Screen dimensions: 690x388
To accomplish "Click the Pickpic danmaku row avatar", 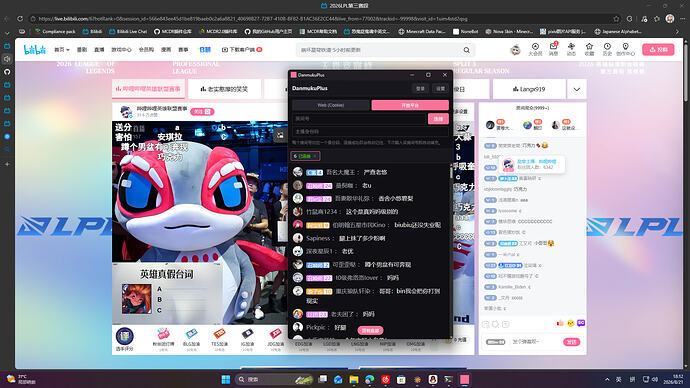I will tap(298, 327).
